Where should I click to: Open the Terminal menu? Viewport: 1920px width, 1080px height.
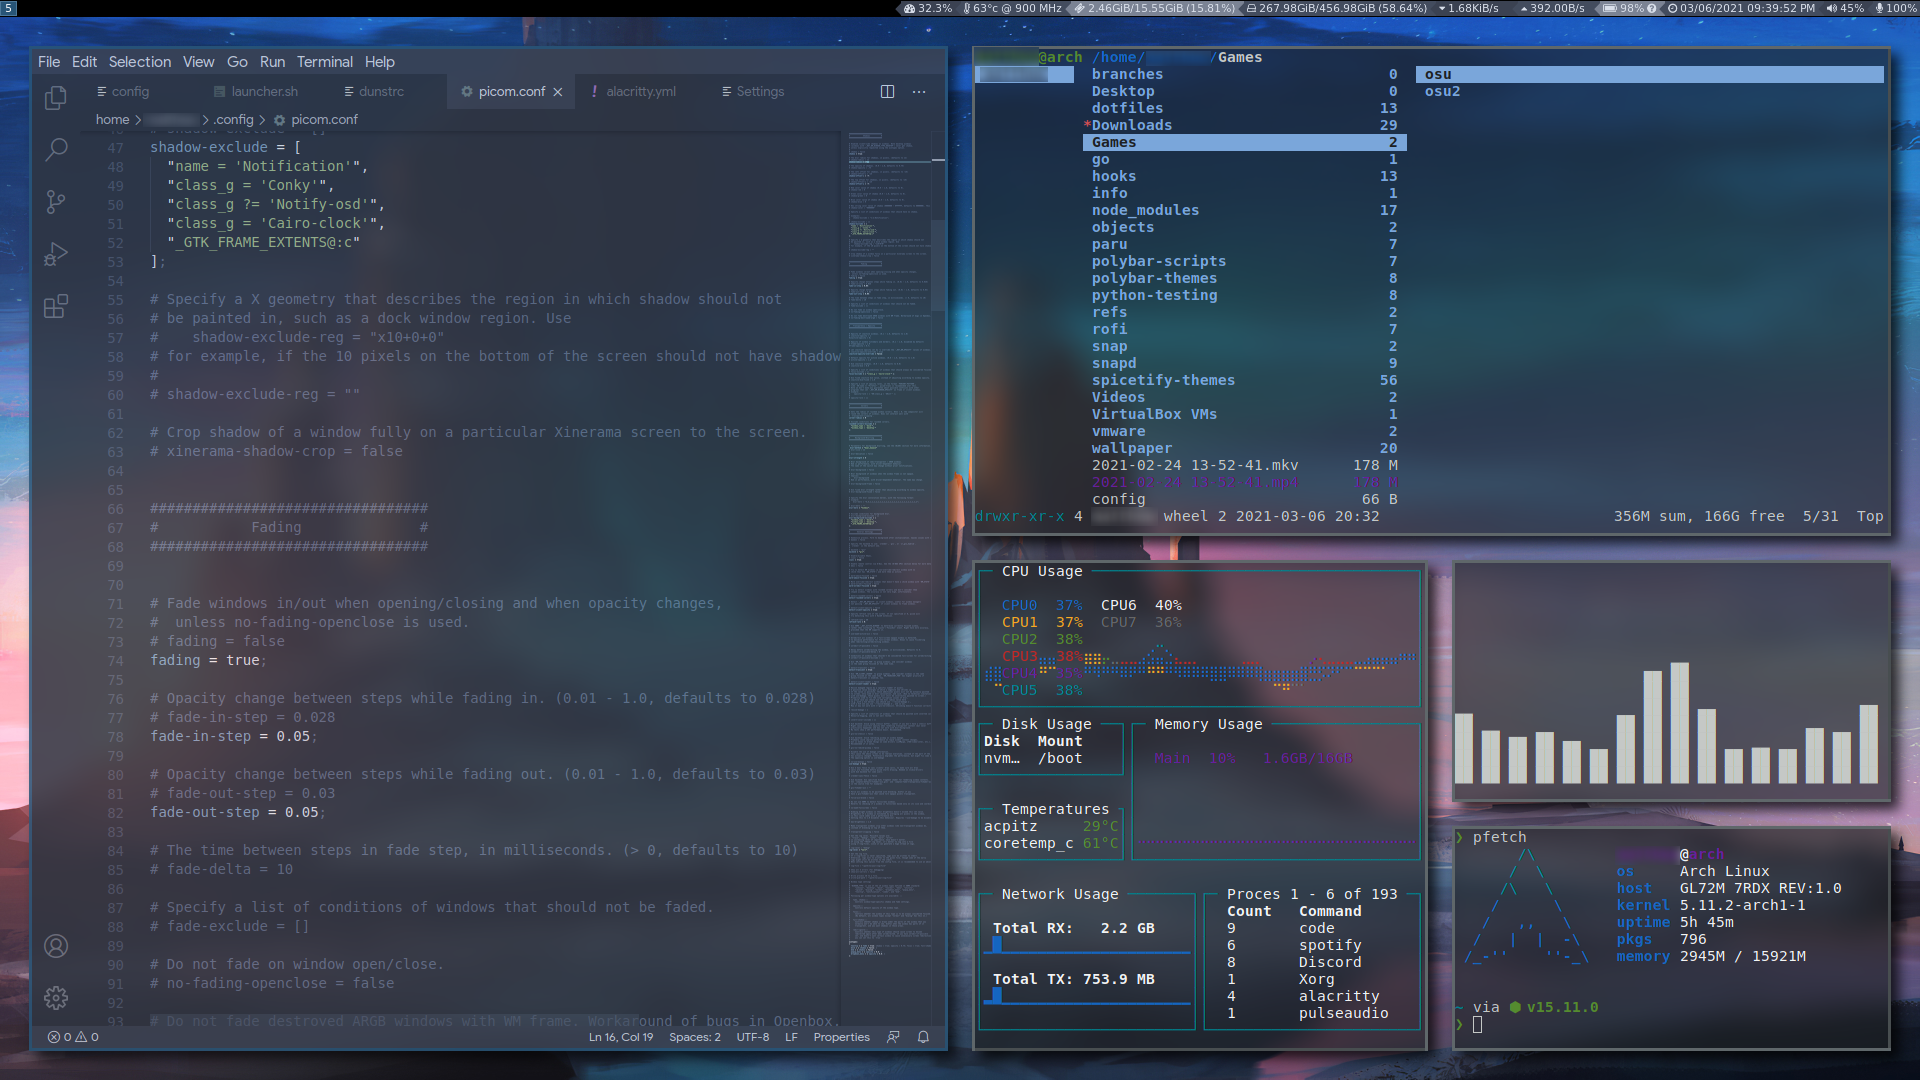click(324, 62)
